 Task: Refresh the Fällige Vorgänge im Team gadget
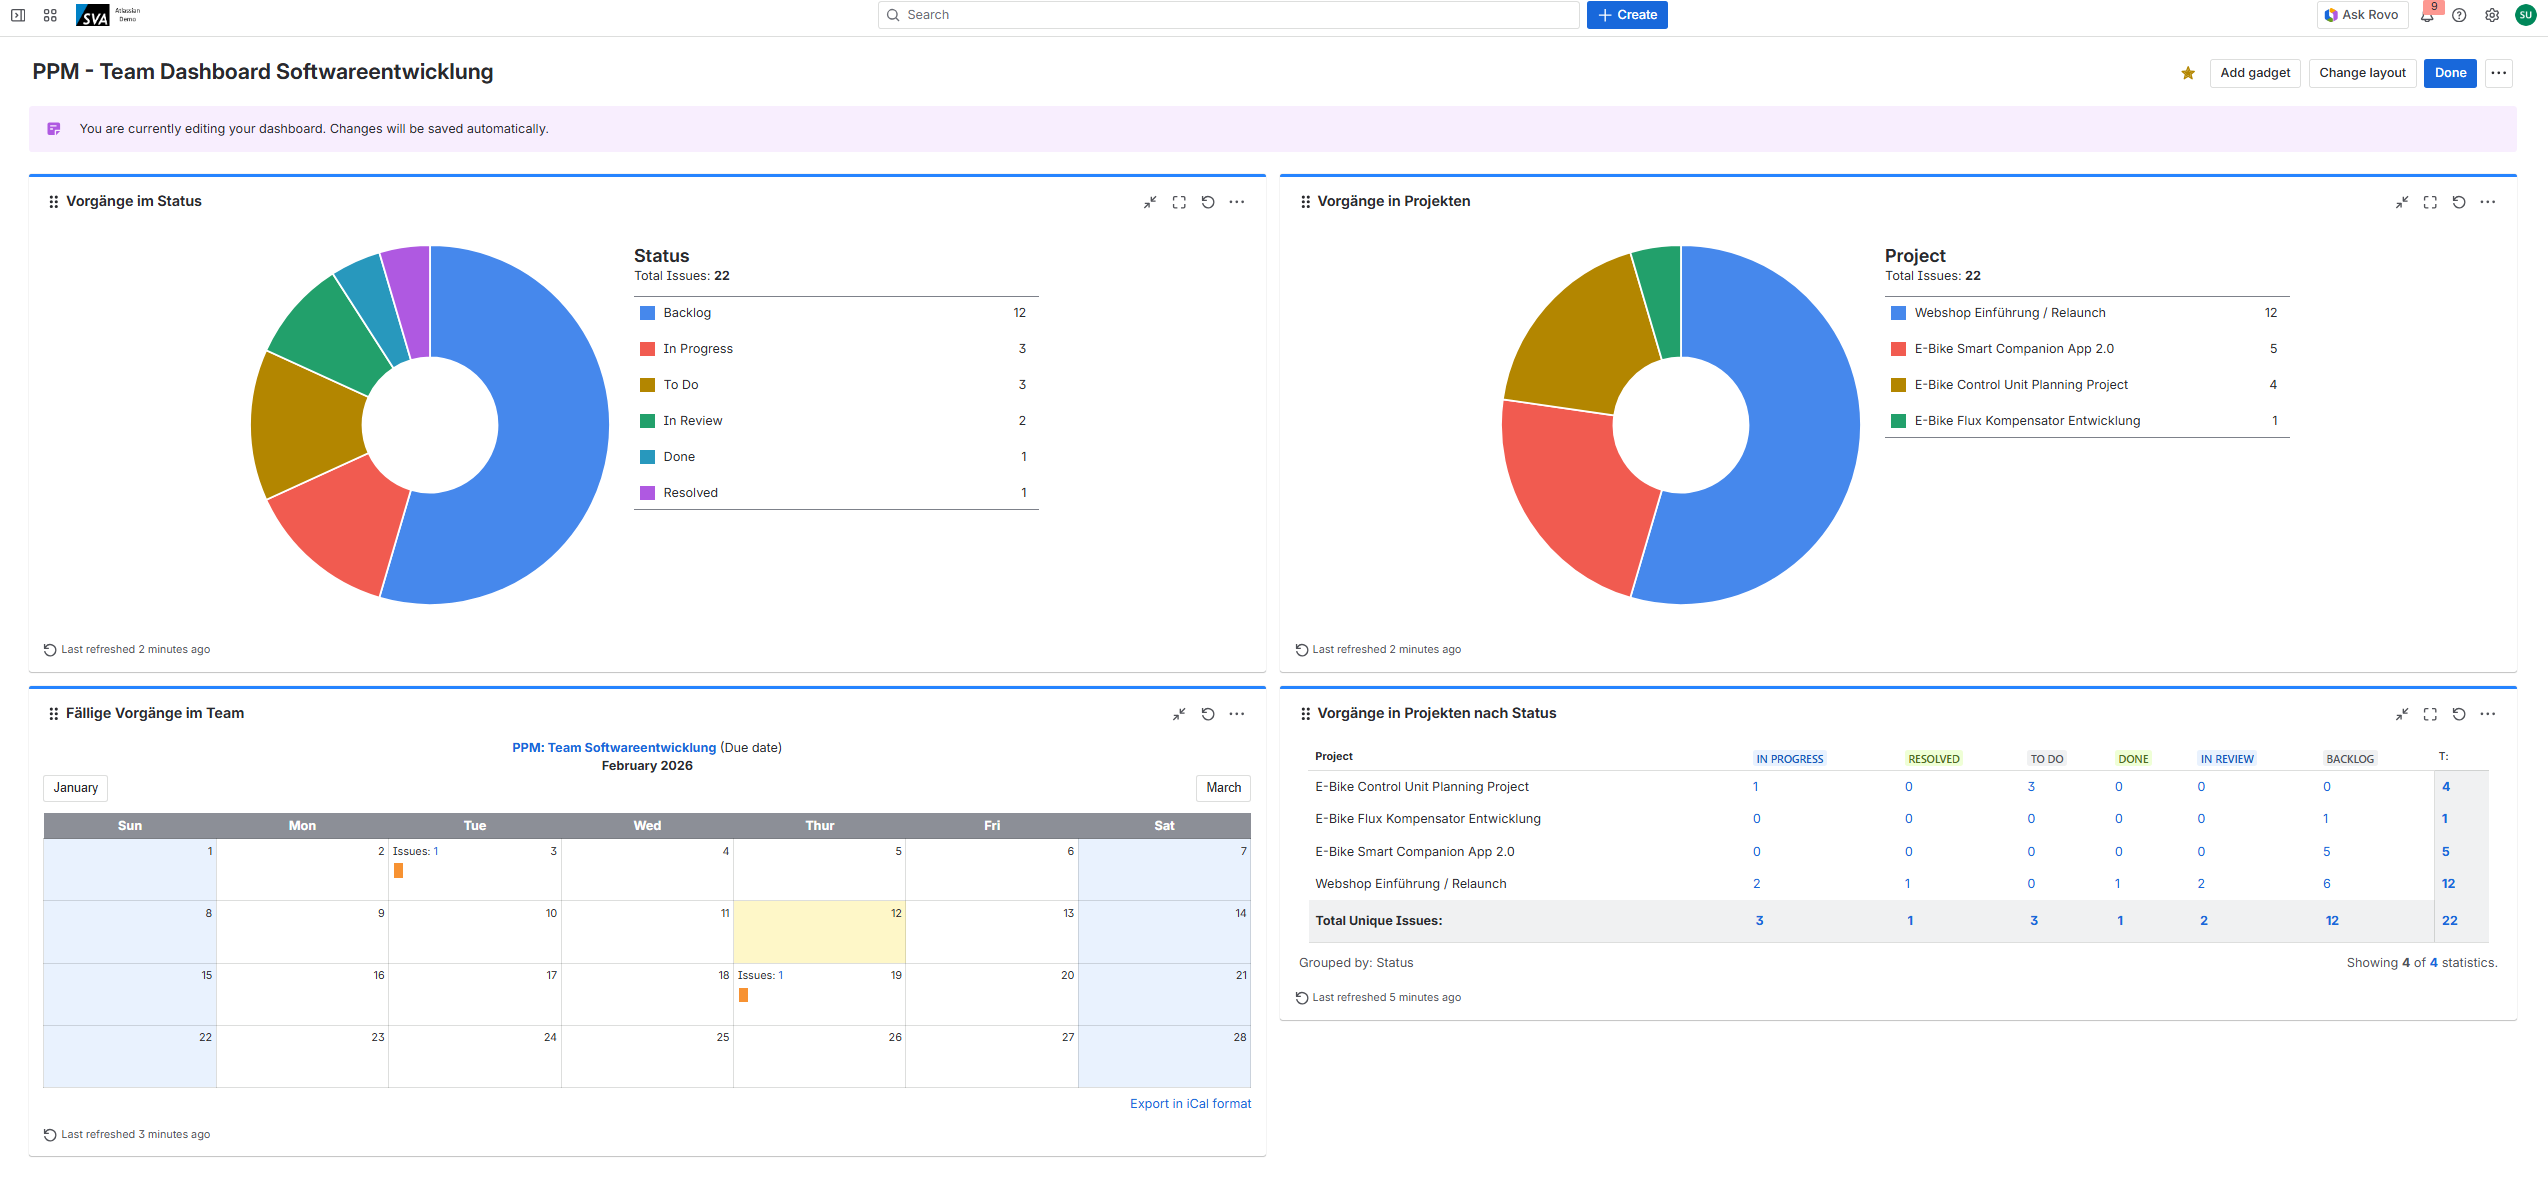(x=1208, y=714)
